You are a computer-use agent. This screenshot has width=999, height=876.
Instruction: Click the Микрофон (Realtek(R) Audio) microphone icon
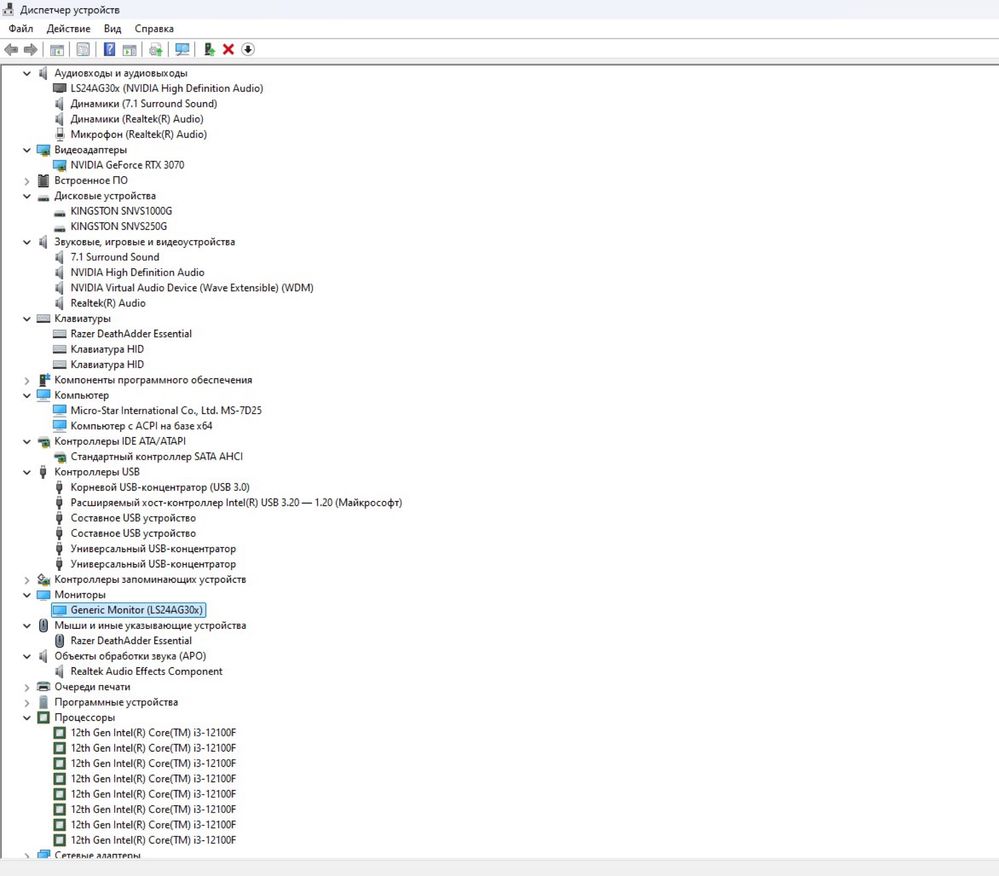[60, 134]
